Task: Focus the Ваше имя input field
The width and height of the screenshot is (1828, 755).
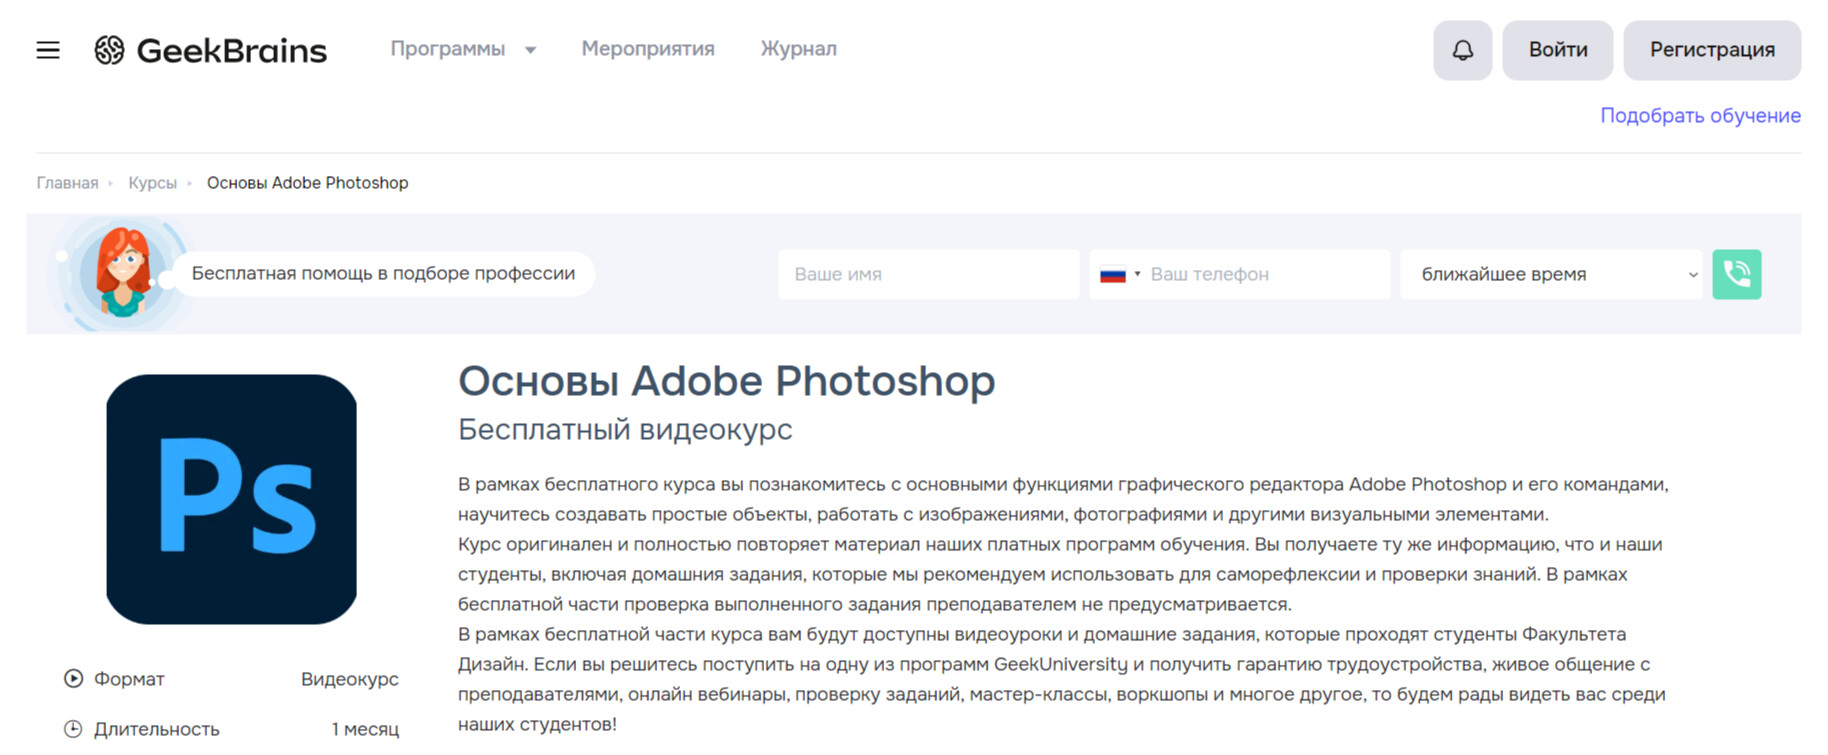Action: click(928, 274)
